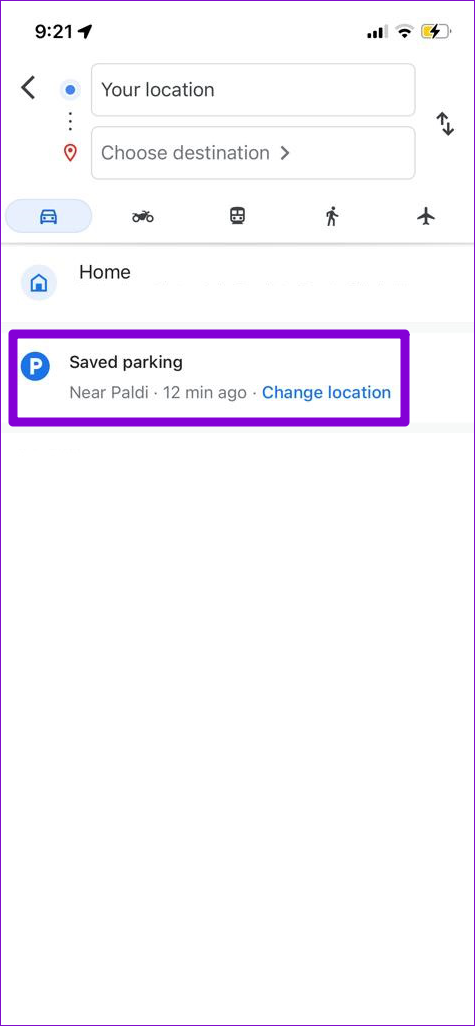Tap the blue current location dot
The width and height of the screenshot is (475, 1026).
(70, 90)
